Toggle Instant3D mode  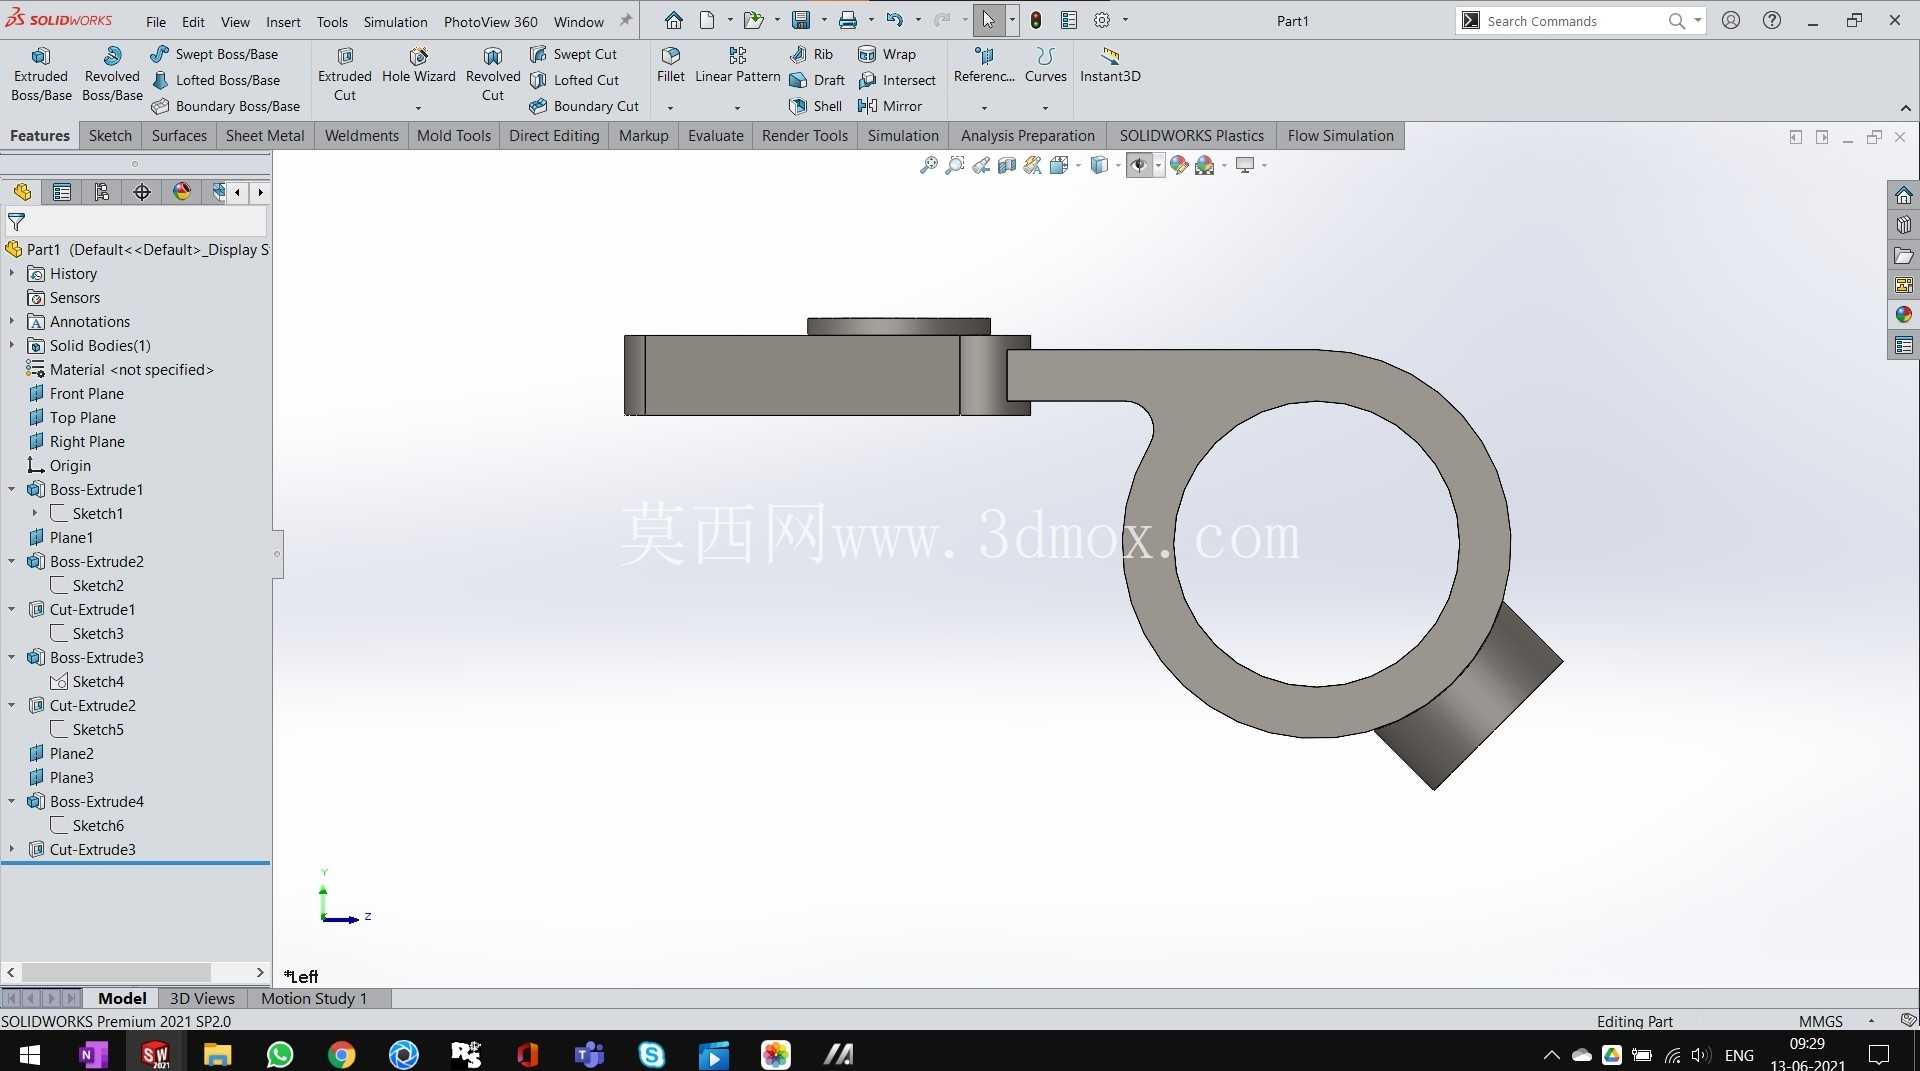(x=1110, y=65)
